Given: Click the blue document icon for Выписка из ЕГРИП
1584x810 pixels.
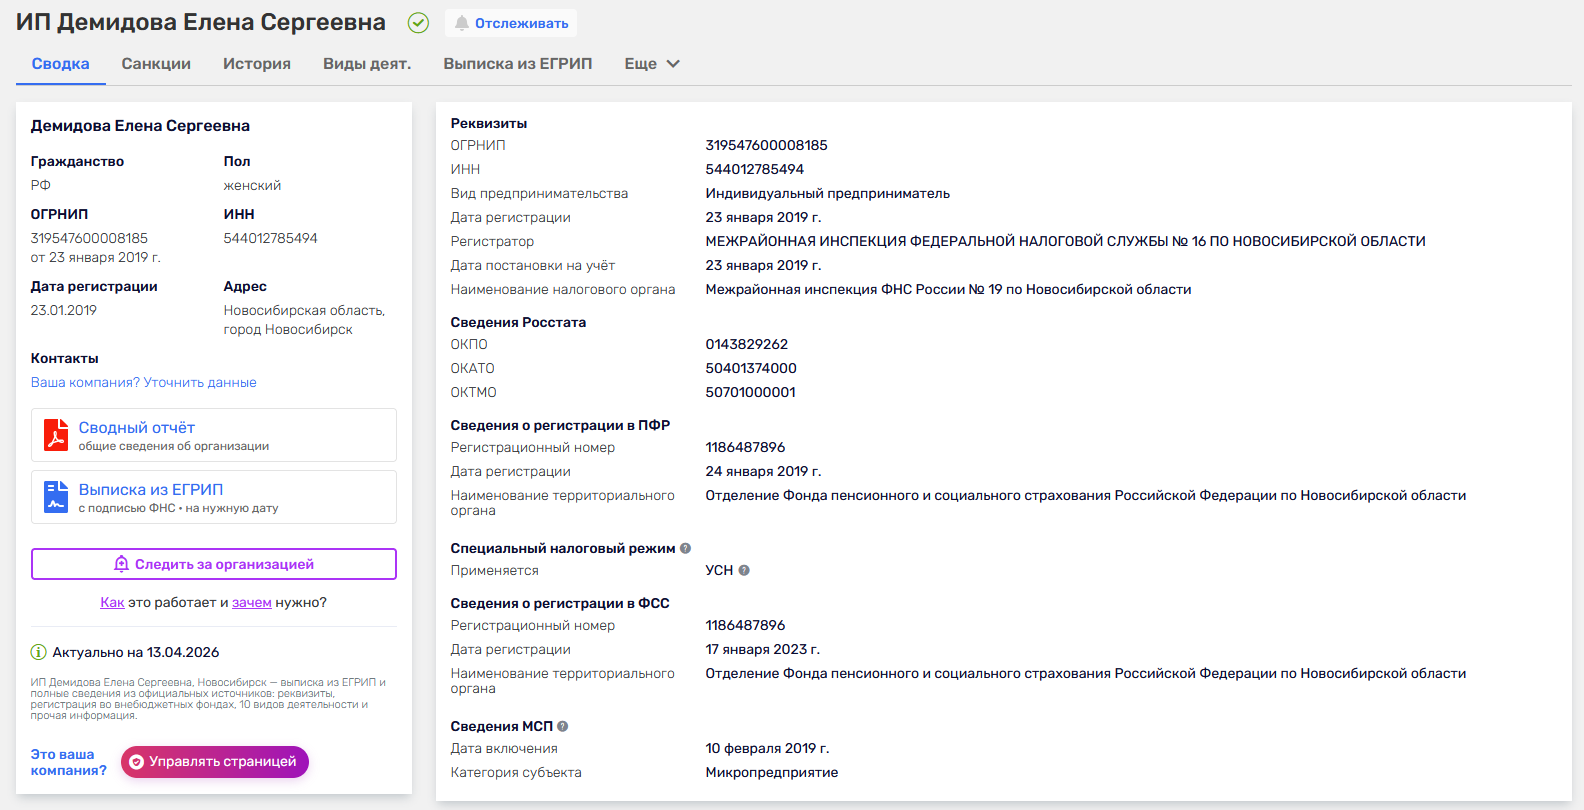Looking at the screenshot, I should tap(56, 497).
